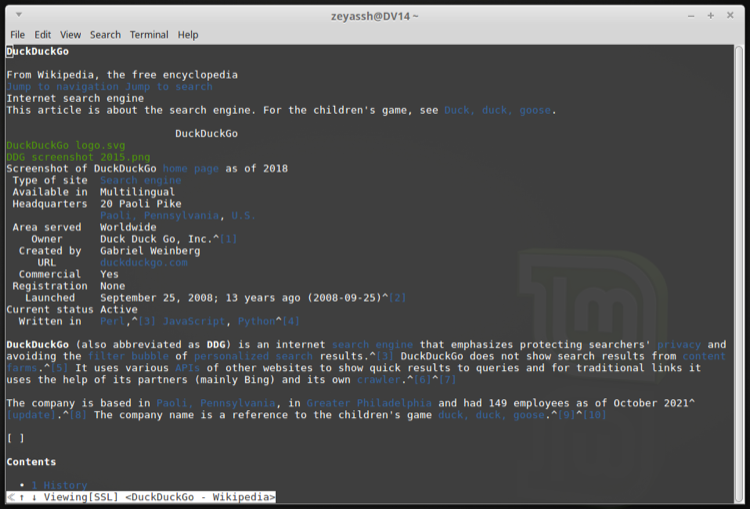Screen dimensions: 750x509
Task: Follow the 'APIs' link
Action: (188, 368)
